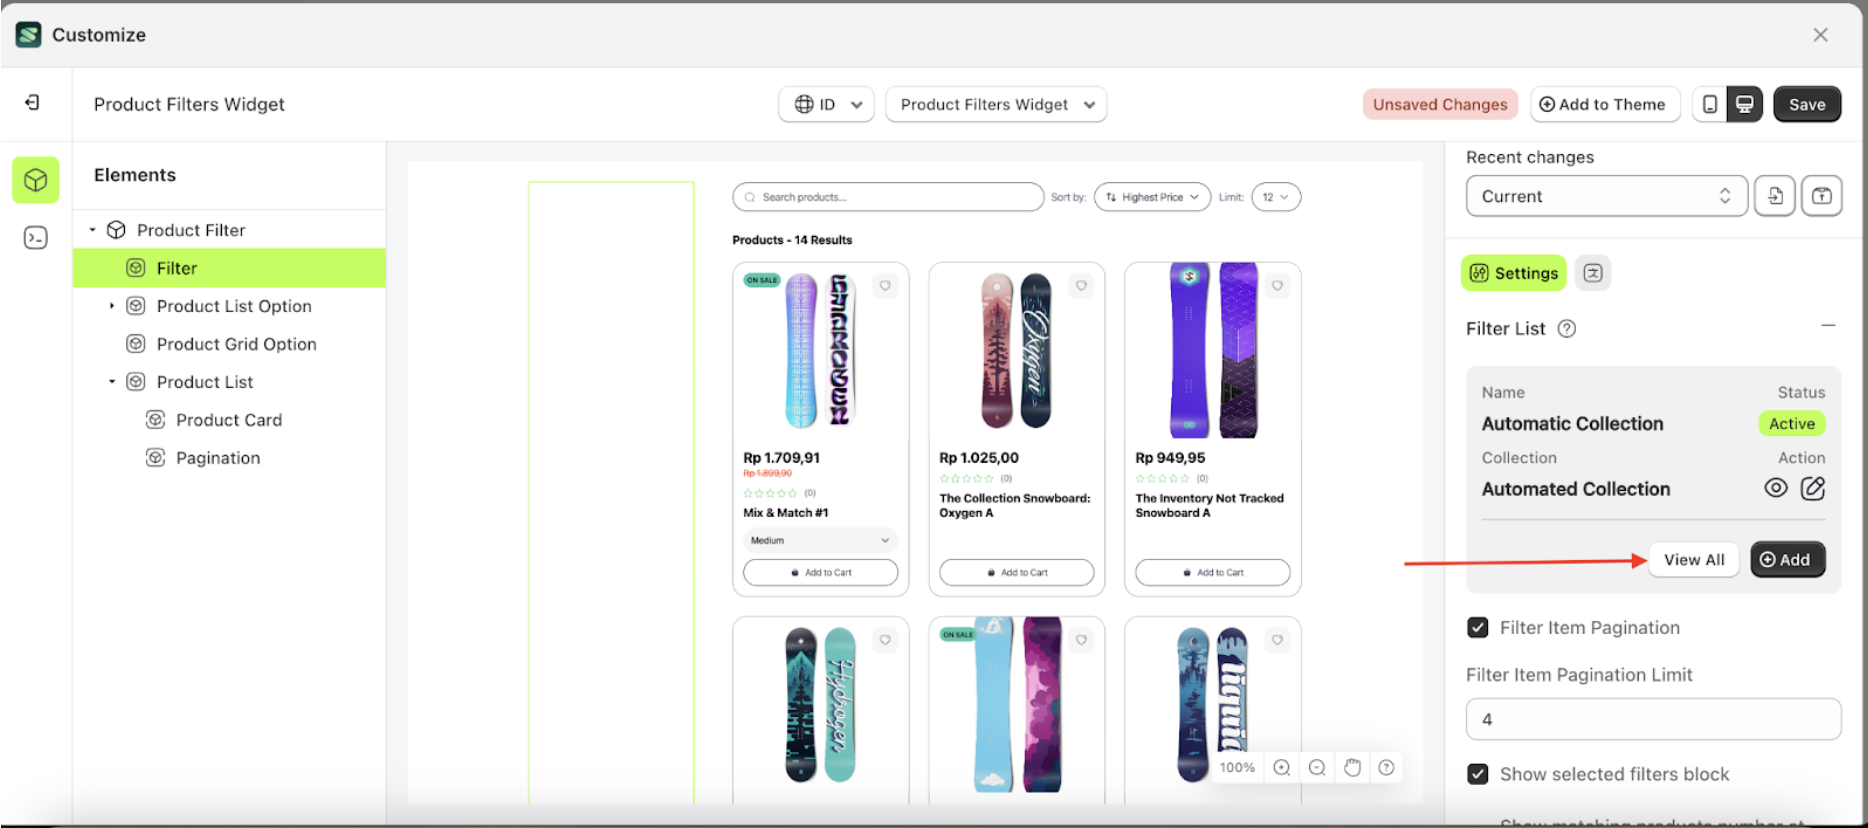Click the Filter List help icon
This screenshot has width=1868, height=828.
click(x=1567, y=329)
